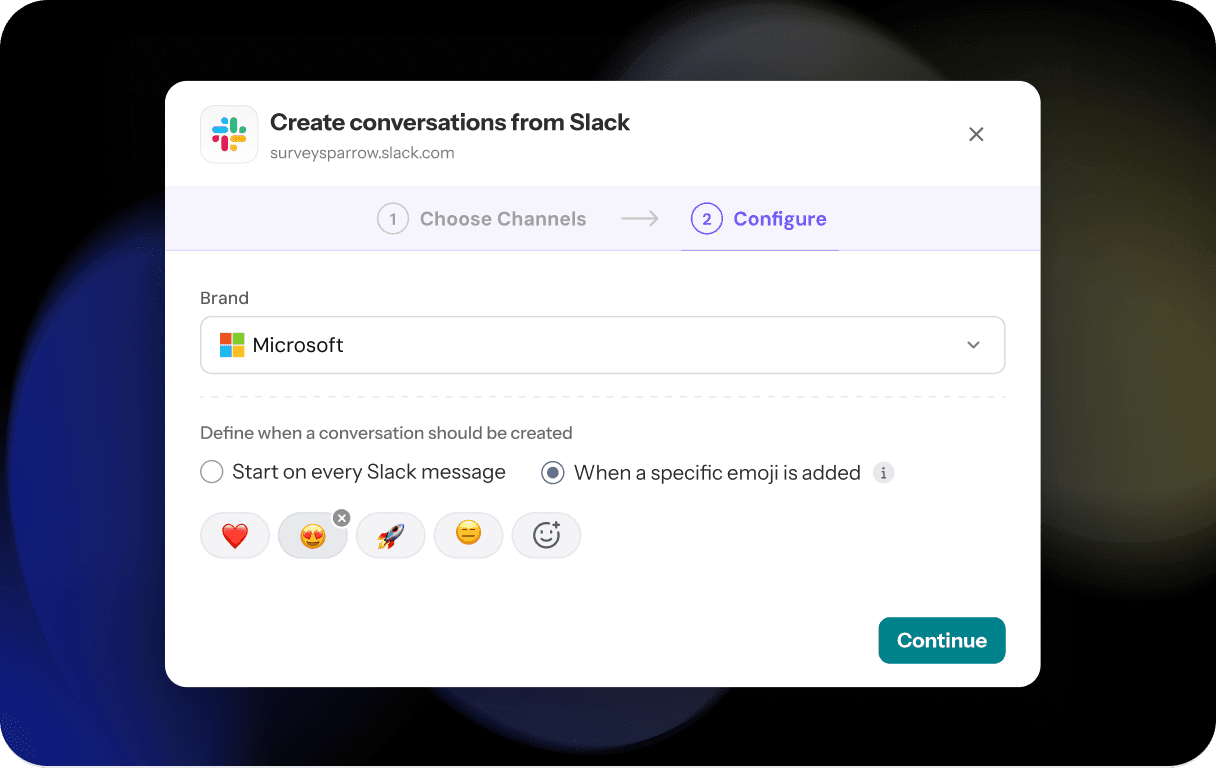Click the Continue button
This screenshot has height=768, width=1216.
pos(942,640)
